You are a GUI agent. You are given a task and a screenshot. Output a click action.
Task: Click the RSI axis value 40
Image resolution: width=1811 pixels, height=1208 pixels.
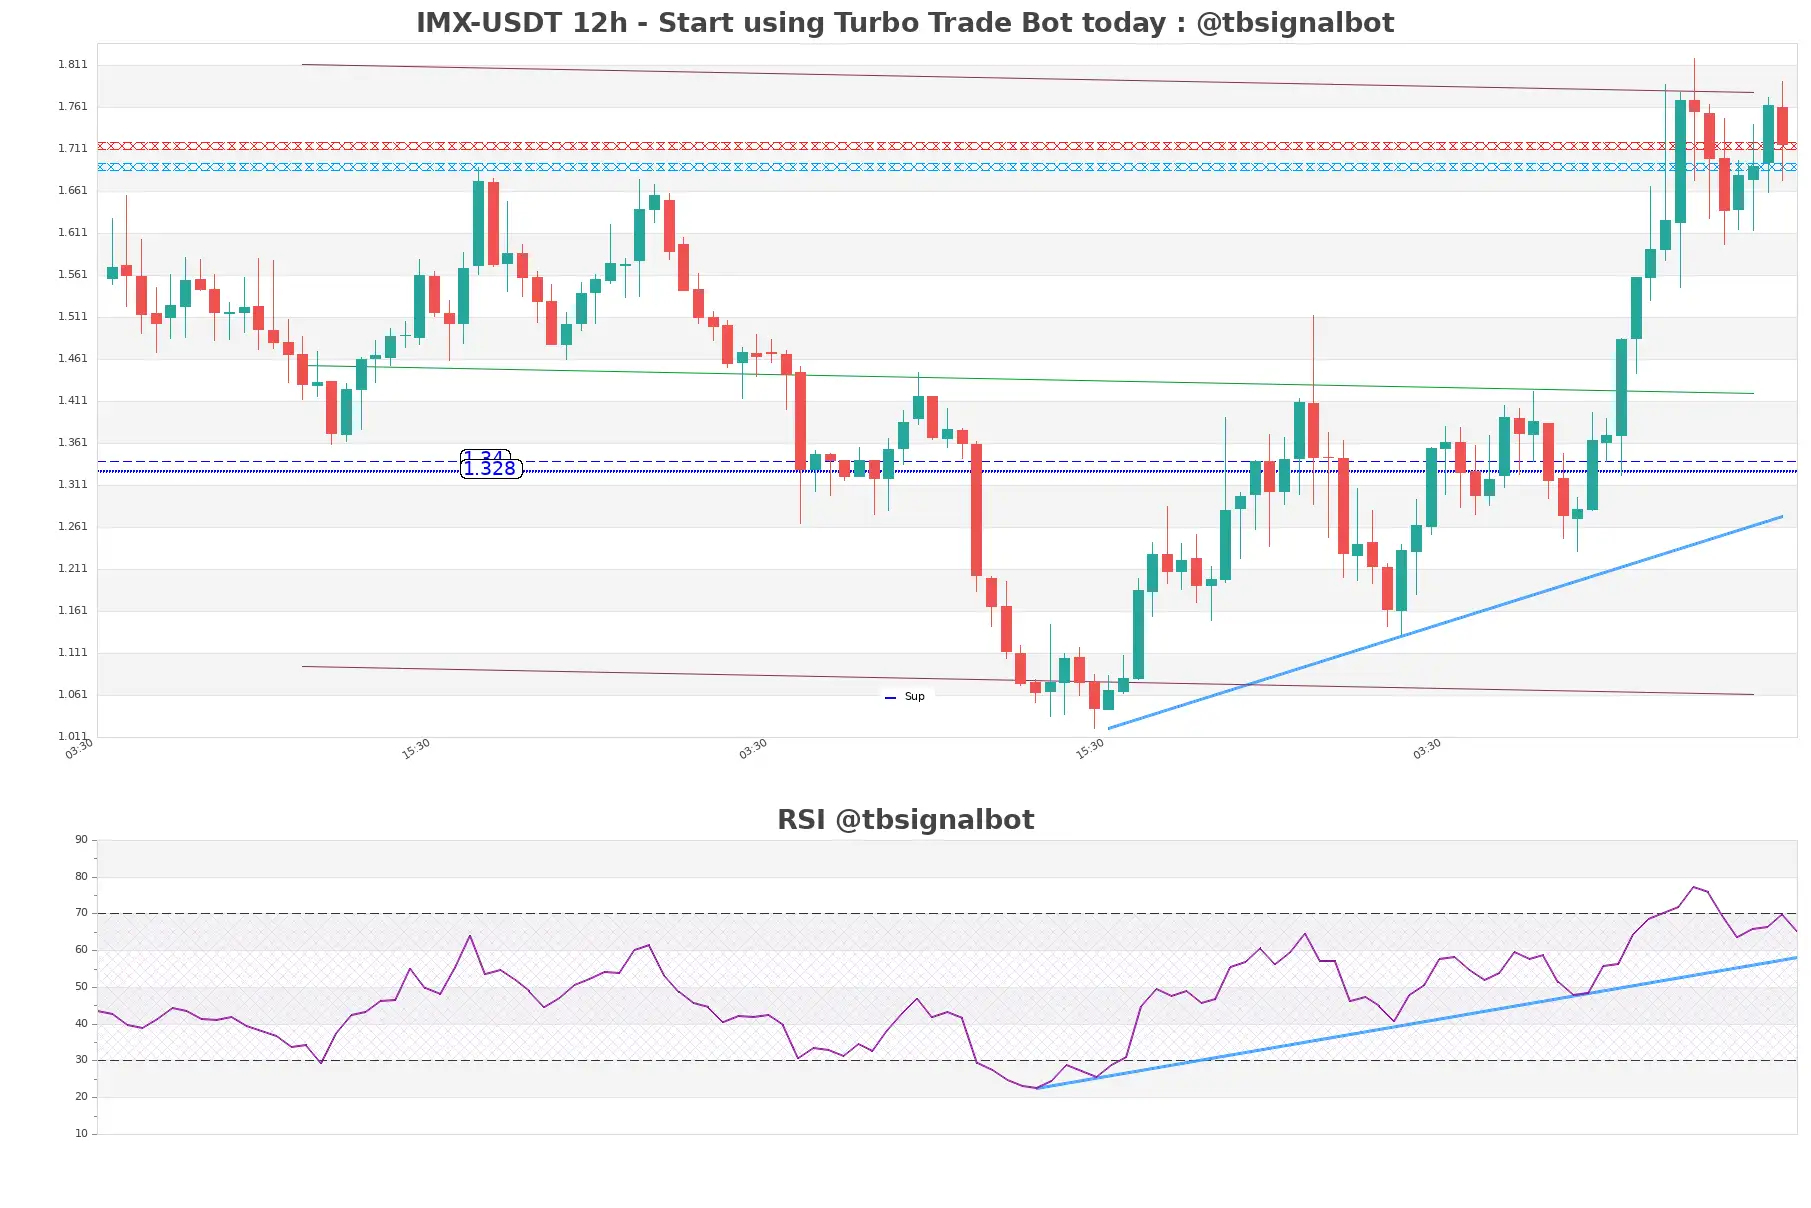click(x=81, y=1024)
